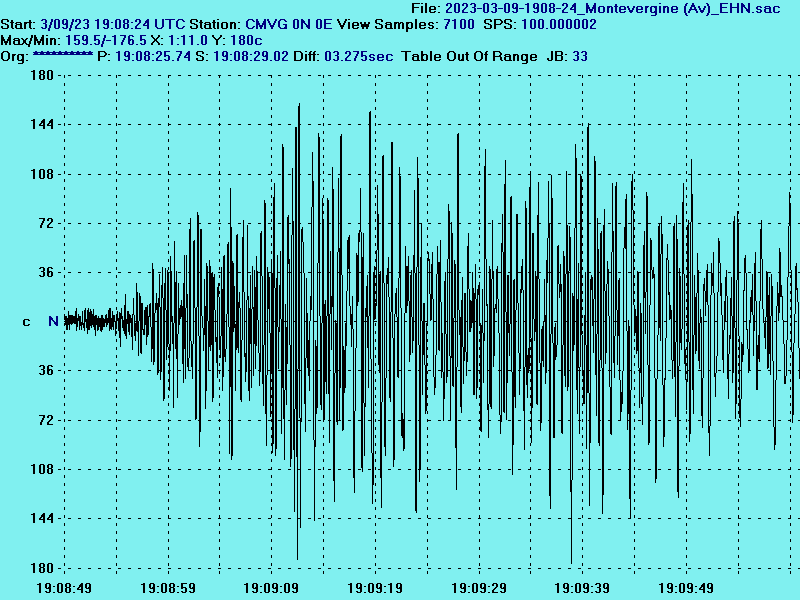Click the file name 2023-03-09-1908-24_Montevergine (Av)_EHN.sac
The width and height of the screenshot is (800, 600).
point(613,9)
